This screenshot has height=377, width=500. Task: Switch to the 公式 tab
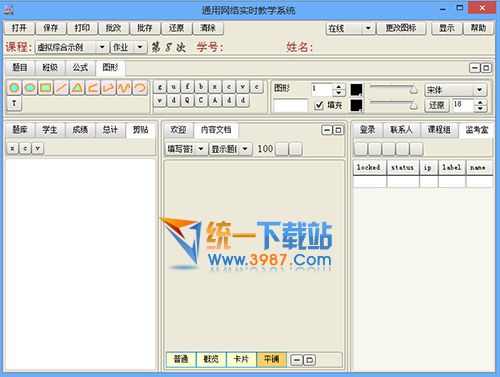tap(80, 68)
